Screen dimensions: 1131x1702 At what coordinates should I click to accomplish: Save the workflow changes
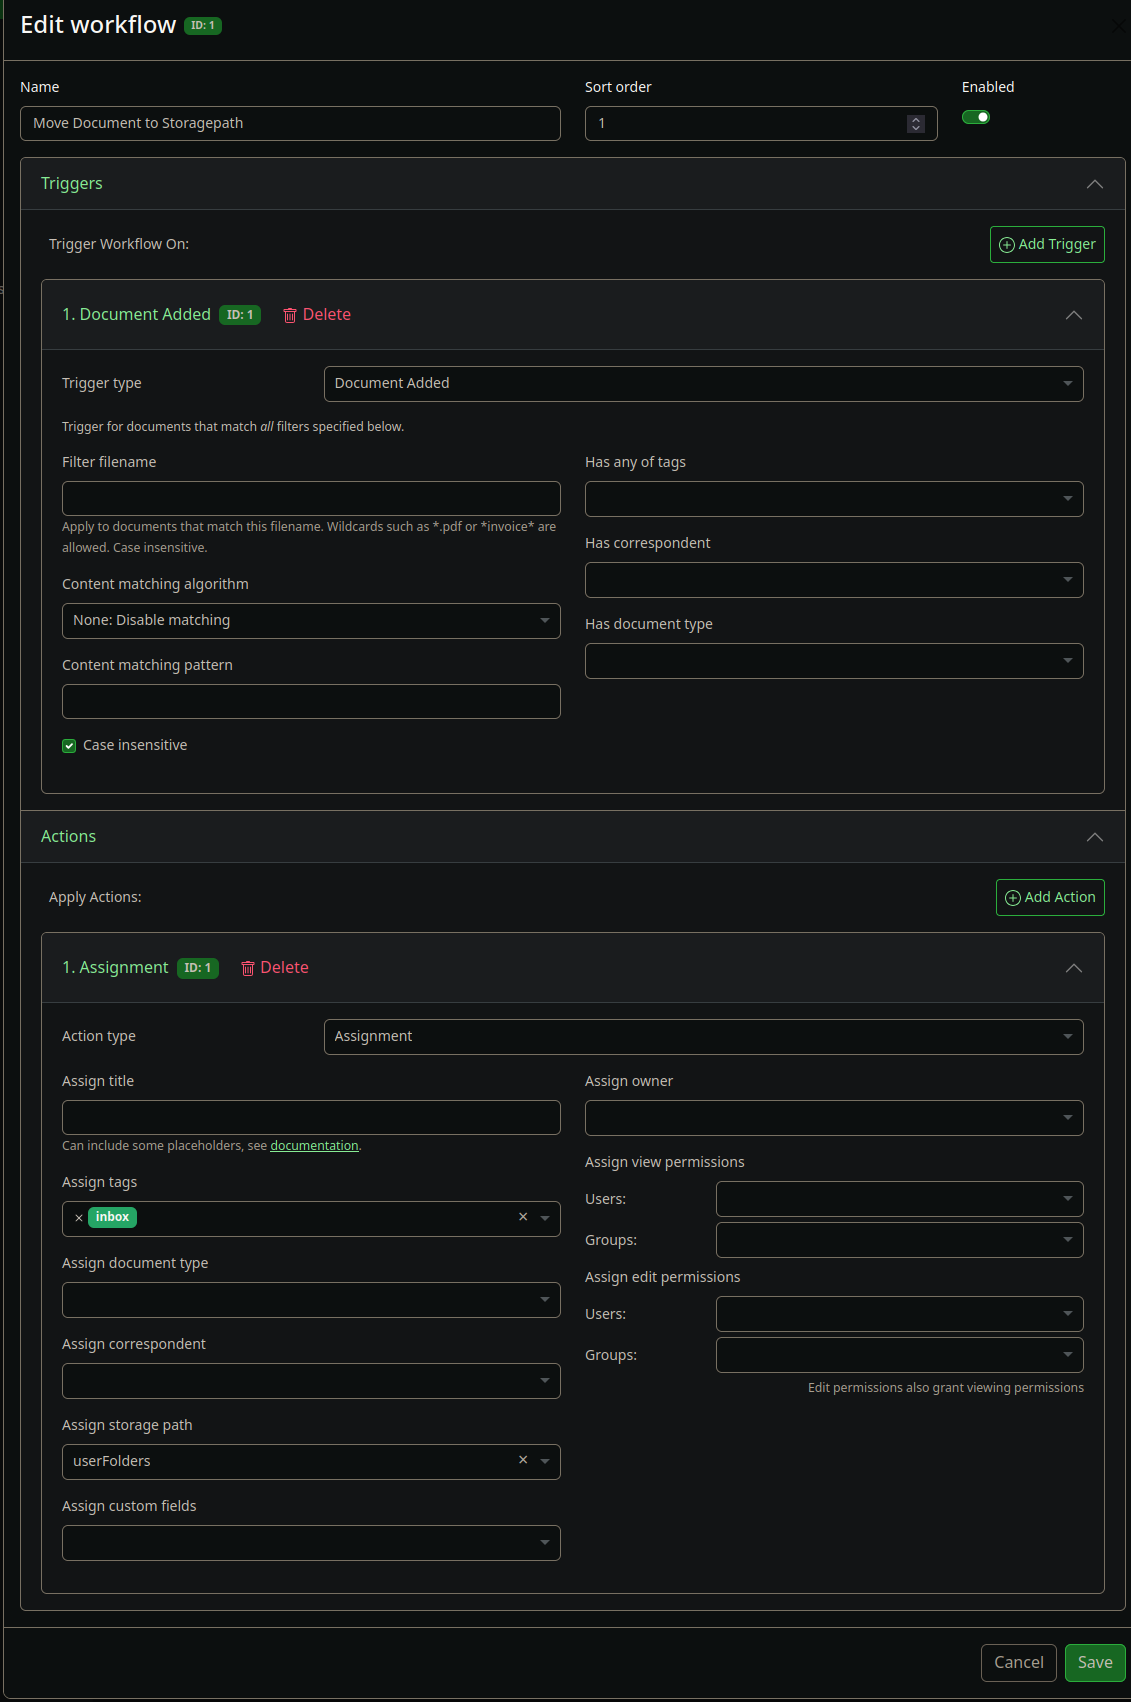coord(1094,1662)
